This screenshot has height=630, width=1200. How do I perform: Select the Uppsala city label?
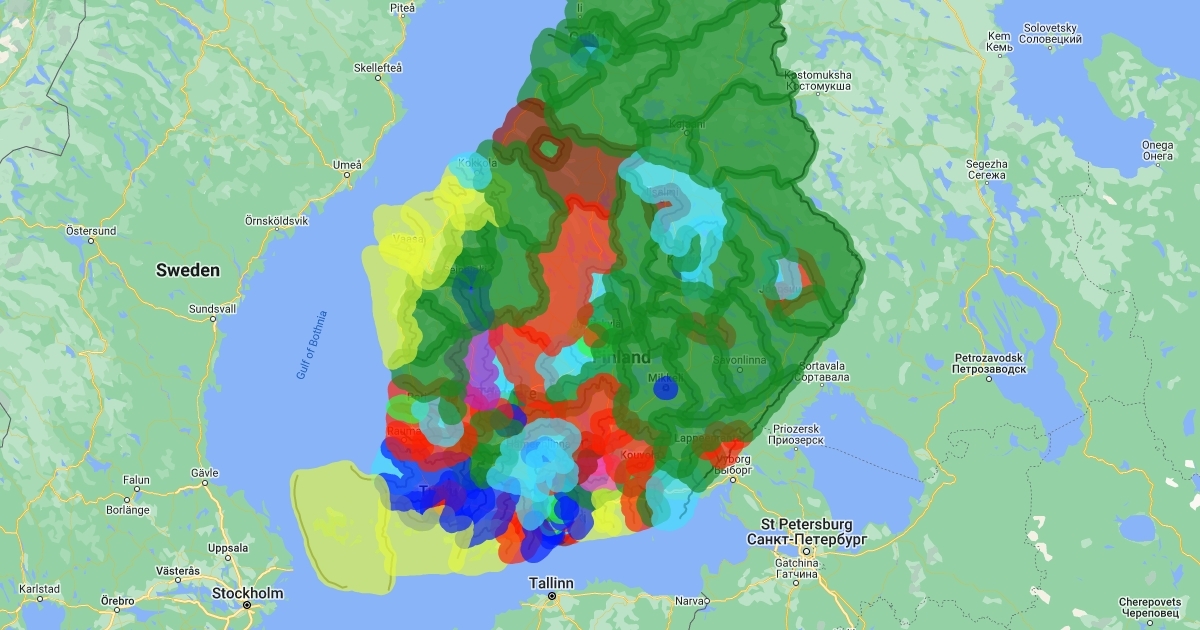click(227, 548)
